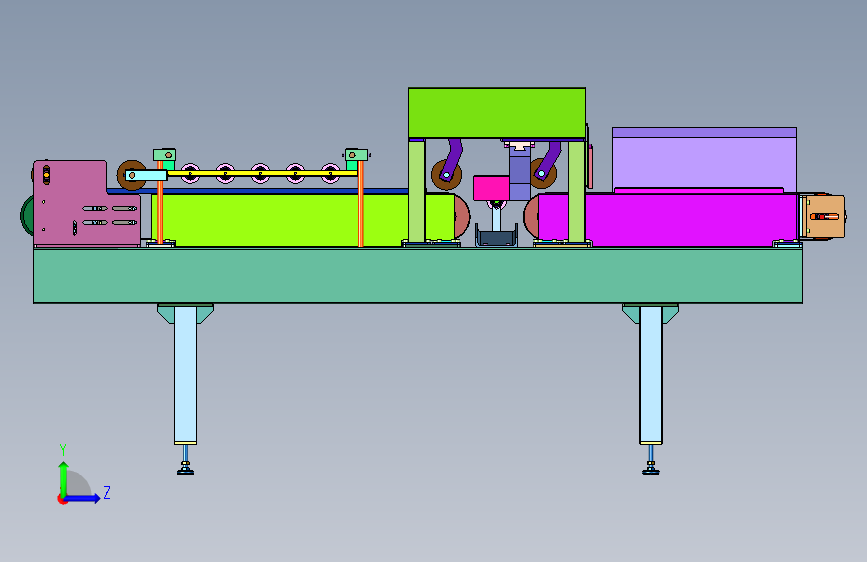
Task: Click the green Y axis arrow of the triad
Action: (x=64, y=479)
